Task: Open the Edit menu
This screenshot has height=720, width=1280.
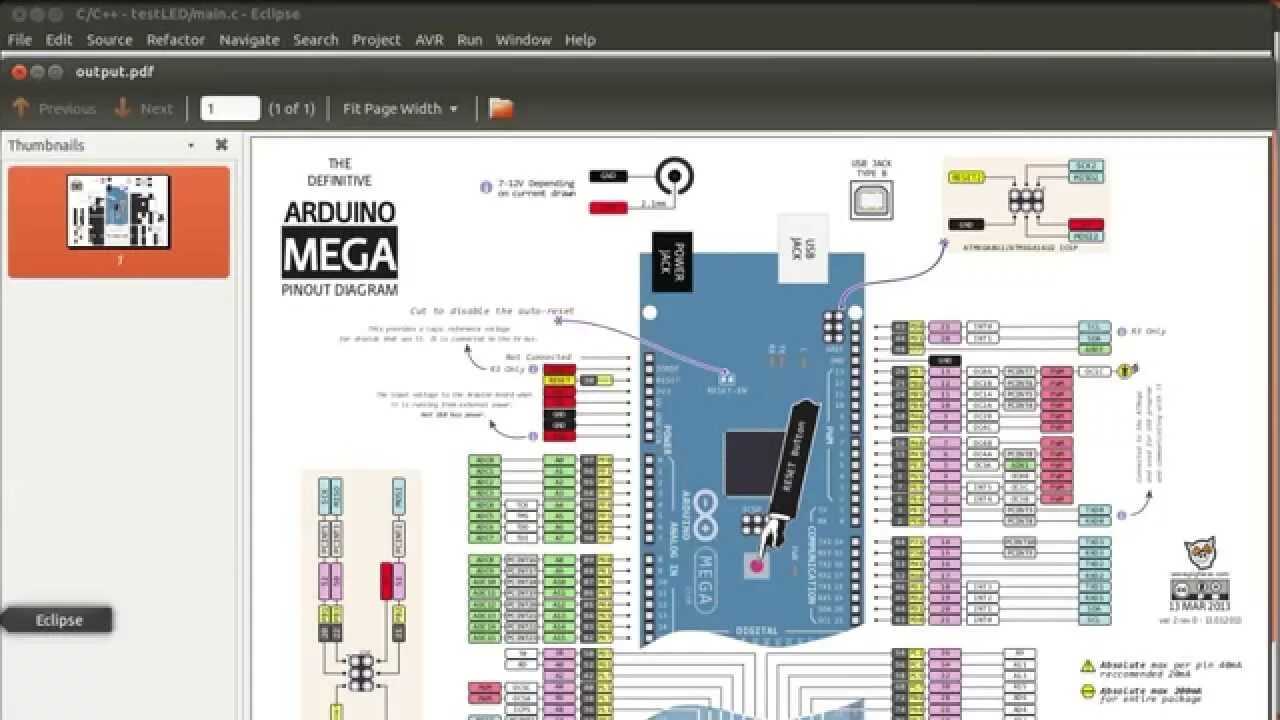Action: 59,40
